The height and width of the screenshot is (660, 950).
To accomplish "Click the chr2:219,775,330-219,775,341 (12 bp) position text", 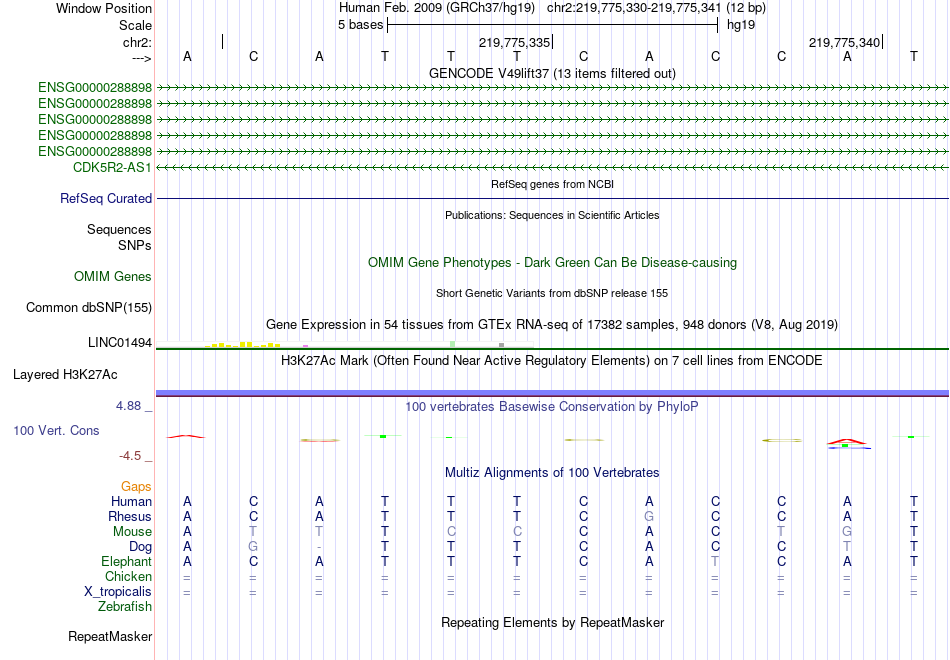I will pyautogui.click(x=656, y=8).
